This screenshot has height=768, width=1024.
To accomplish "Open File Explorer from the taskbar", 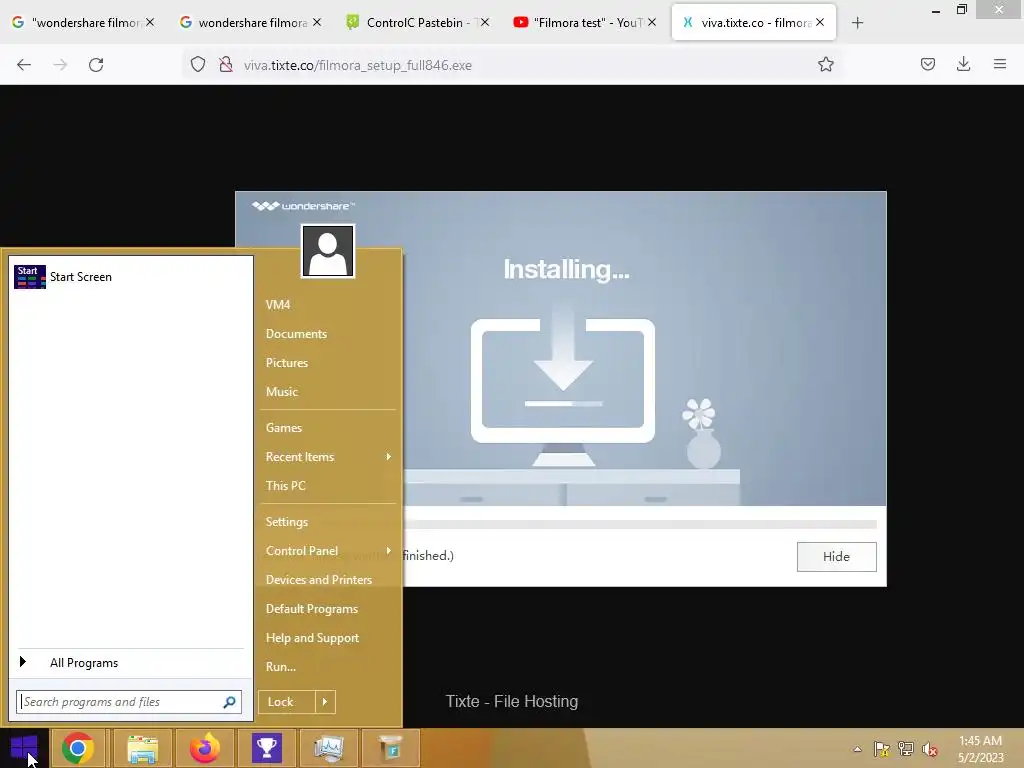I will click(142, 748).
